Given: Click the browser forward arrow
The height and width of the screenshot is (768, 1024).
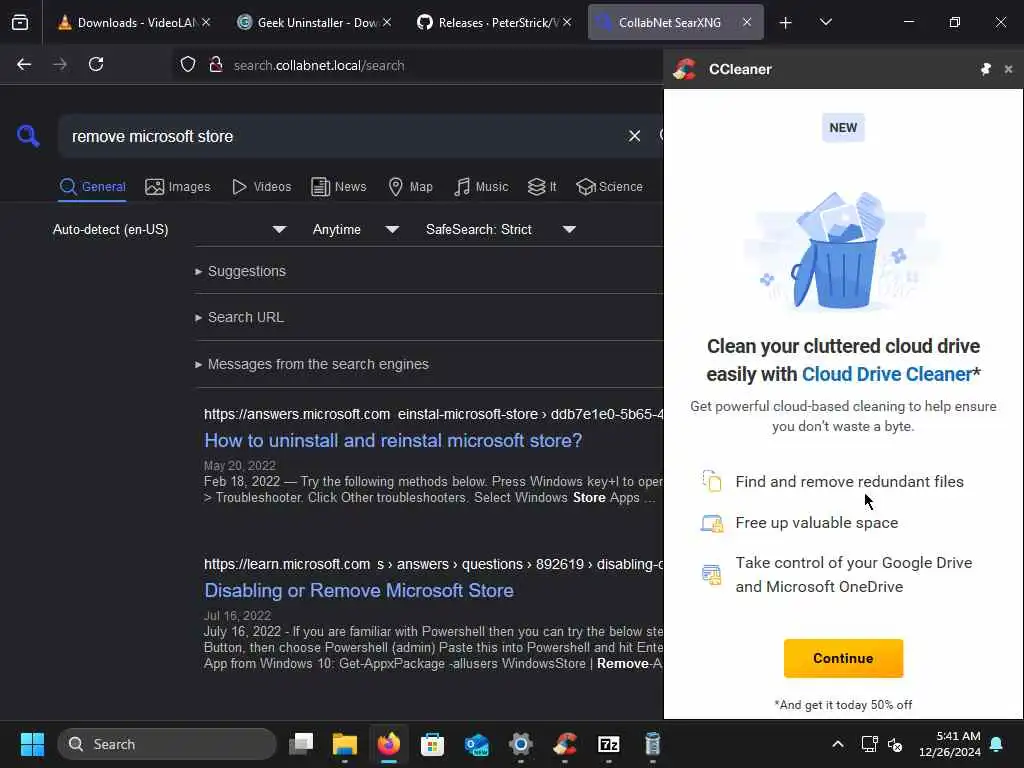Looking at the screenshot, I should pos(59,65).
